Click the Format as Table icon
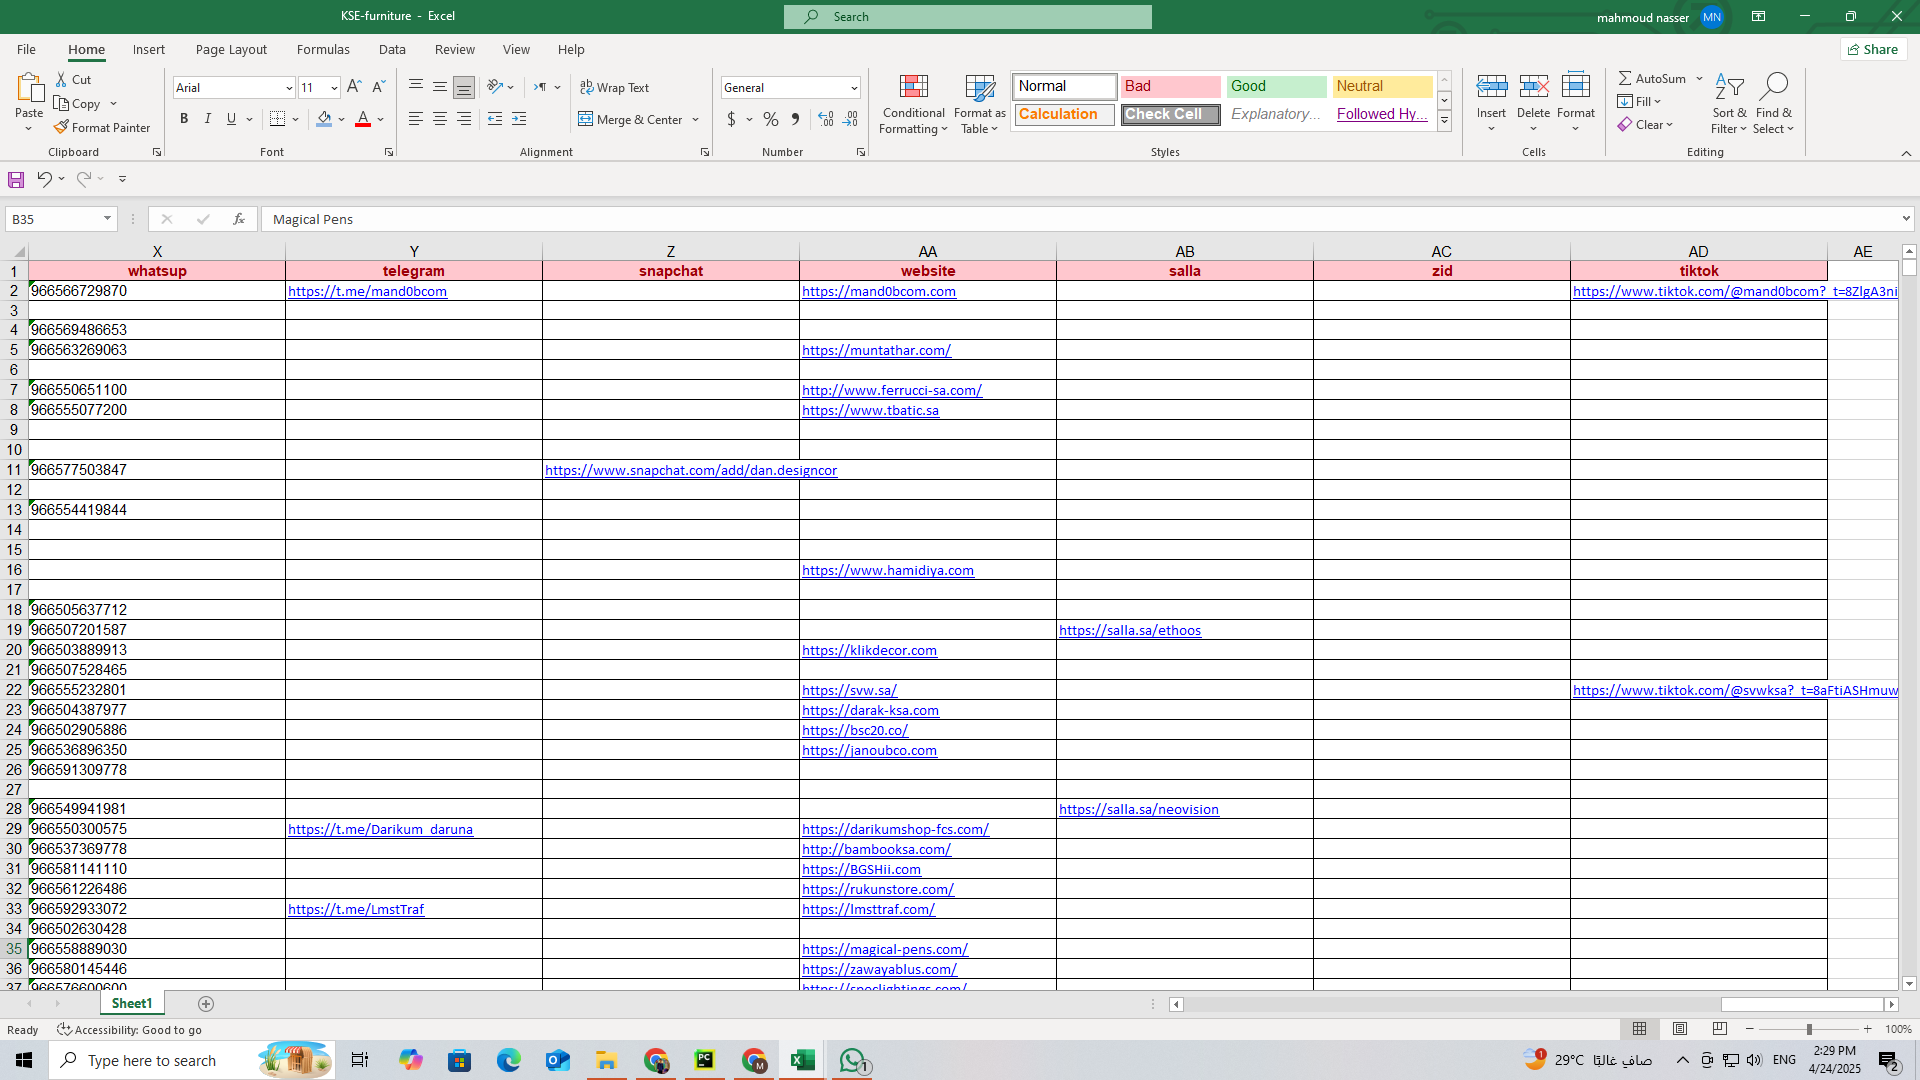Image resolution: width=1920 pixels, height=1080 pixels. pyautogui.click(x=979, y=87)
